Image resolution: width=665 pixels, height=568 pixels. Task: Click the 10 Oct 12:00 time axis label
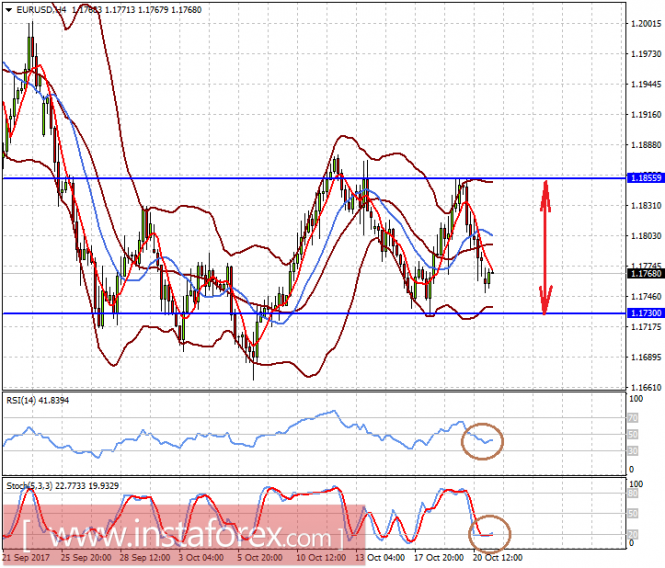click(321, 557)
